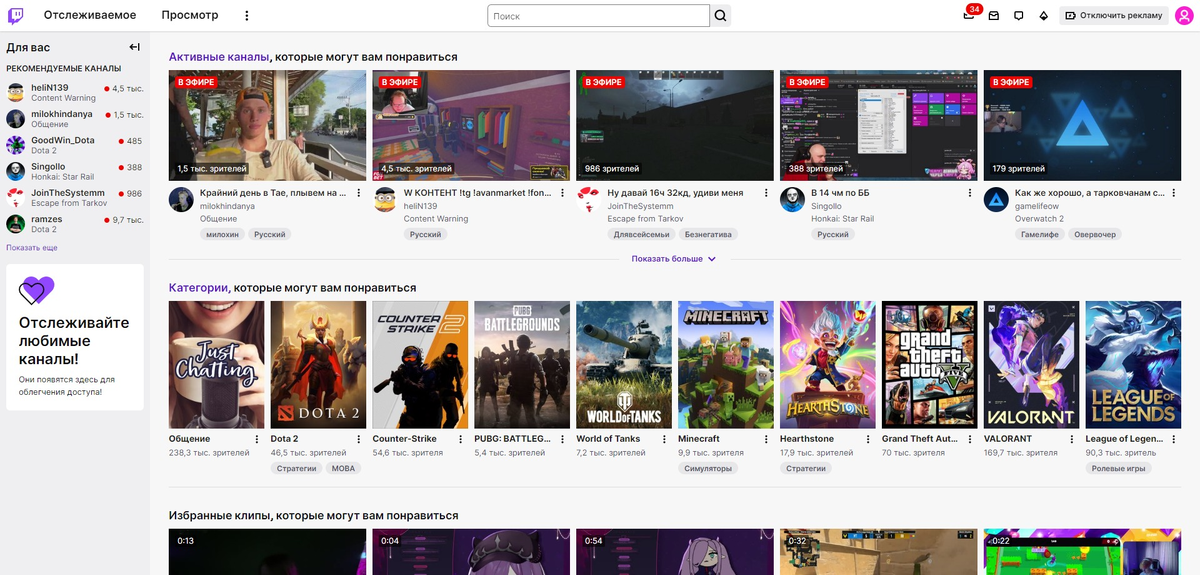Open the VALORANT category cover
This screenshot has width=1200, height=575.
[x=1033, y=365]
